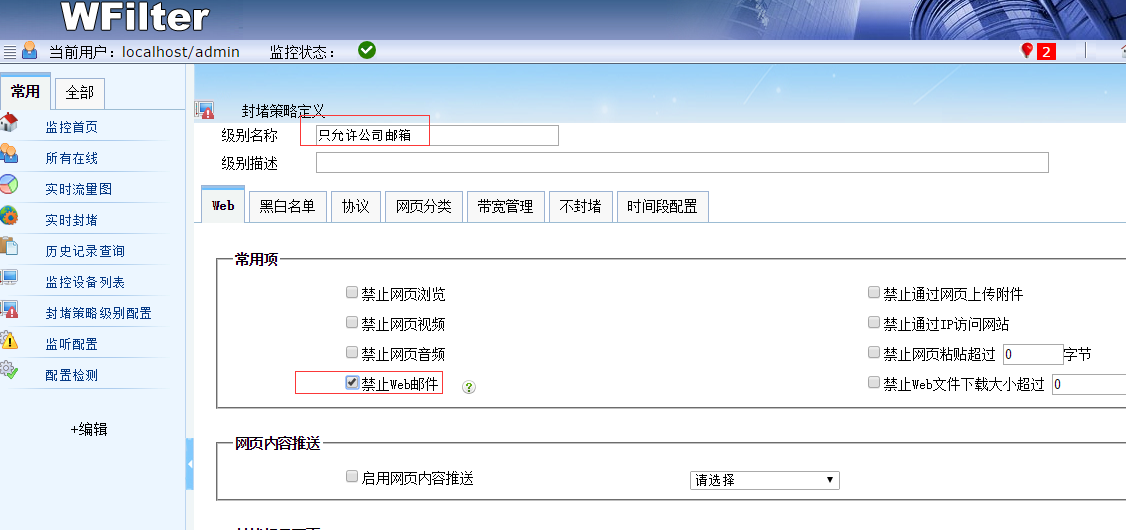Click the green monitoring status checkmark icon
Image resolution: width=1126 pixels, height=530 pixels.
(x=367, y=50)
